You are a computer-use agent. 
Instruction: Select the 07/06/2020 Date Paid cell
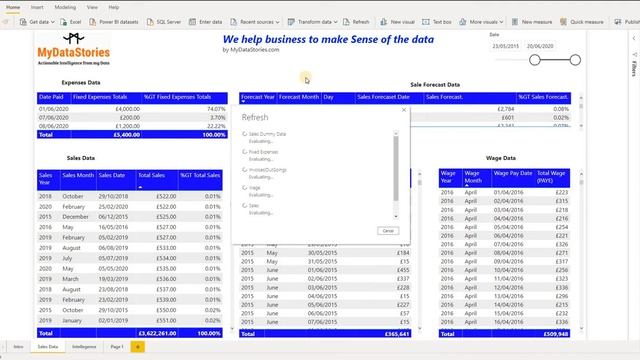pos(53,118)
